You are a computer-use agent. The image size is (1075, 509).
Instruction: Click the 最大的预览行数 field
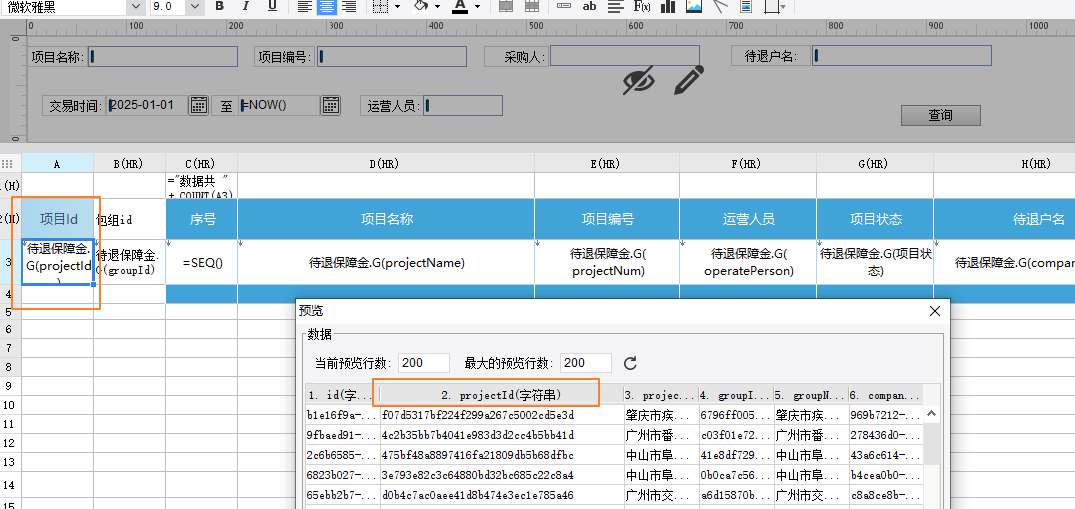tap(585, 363)
